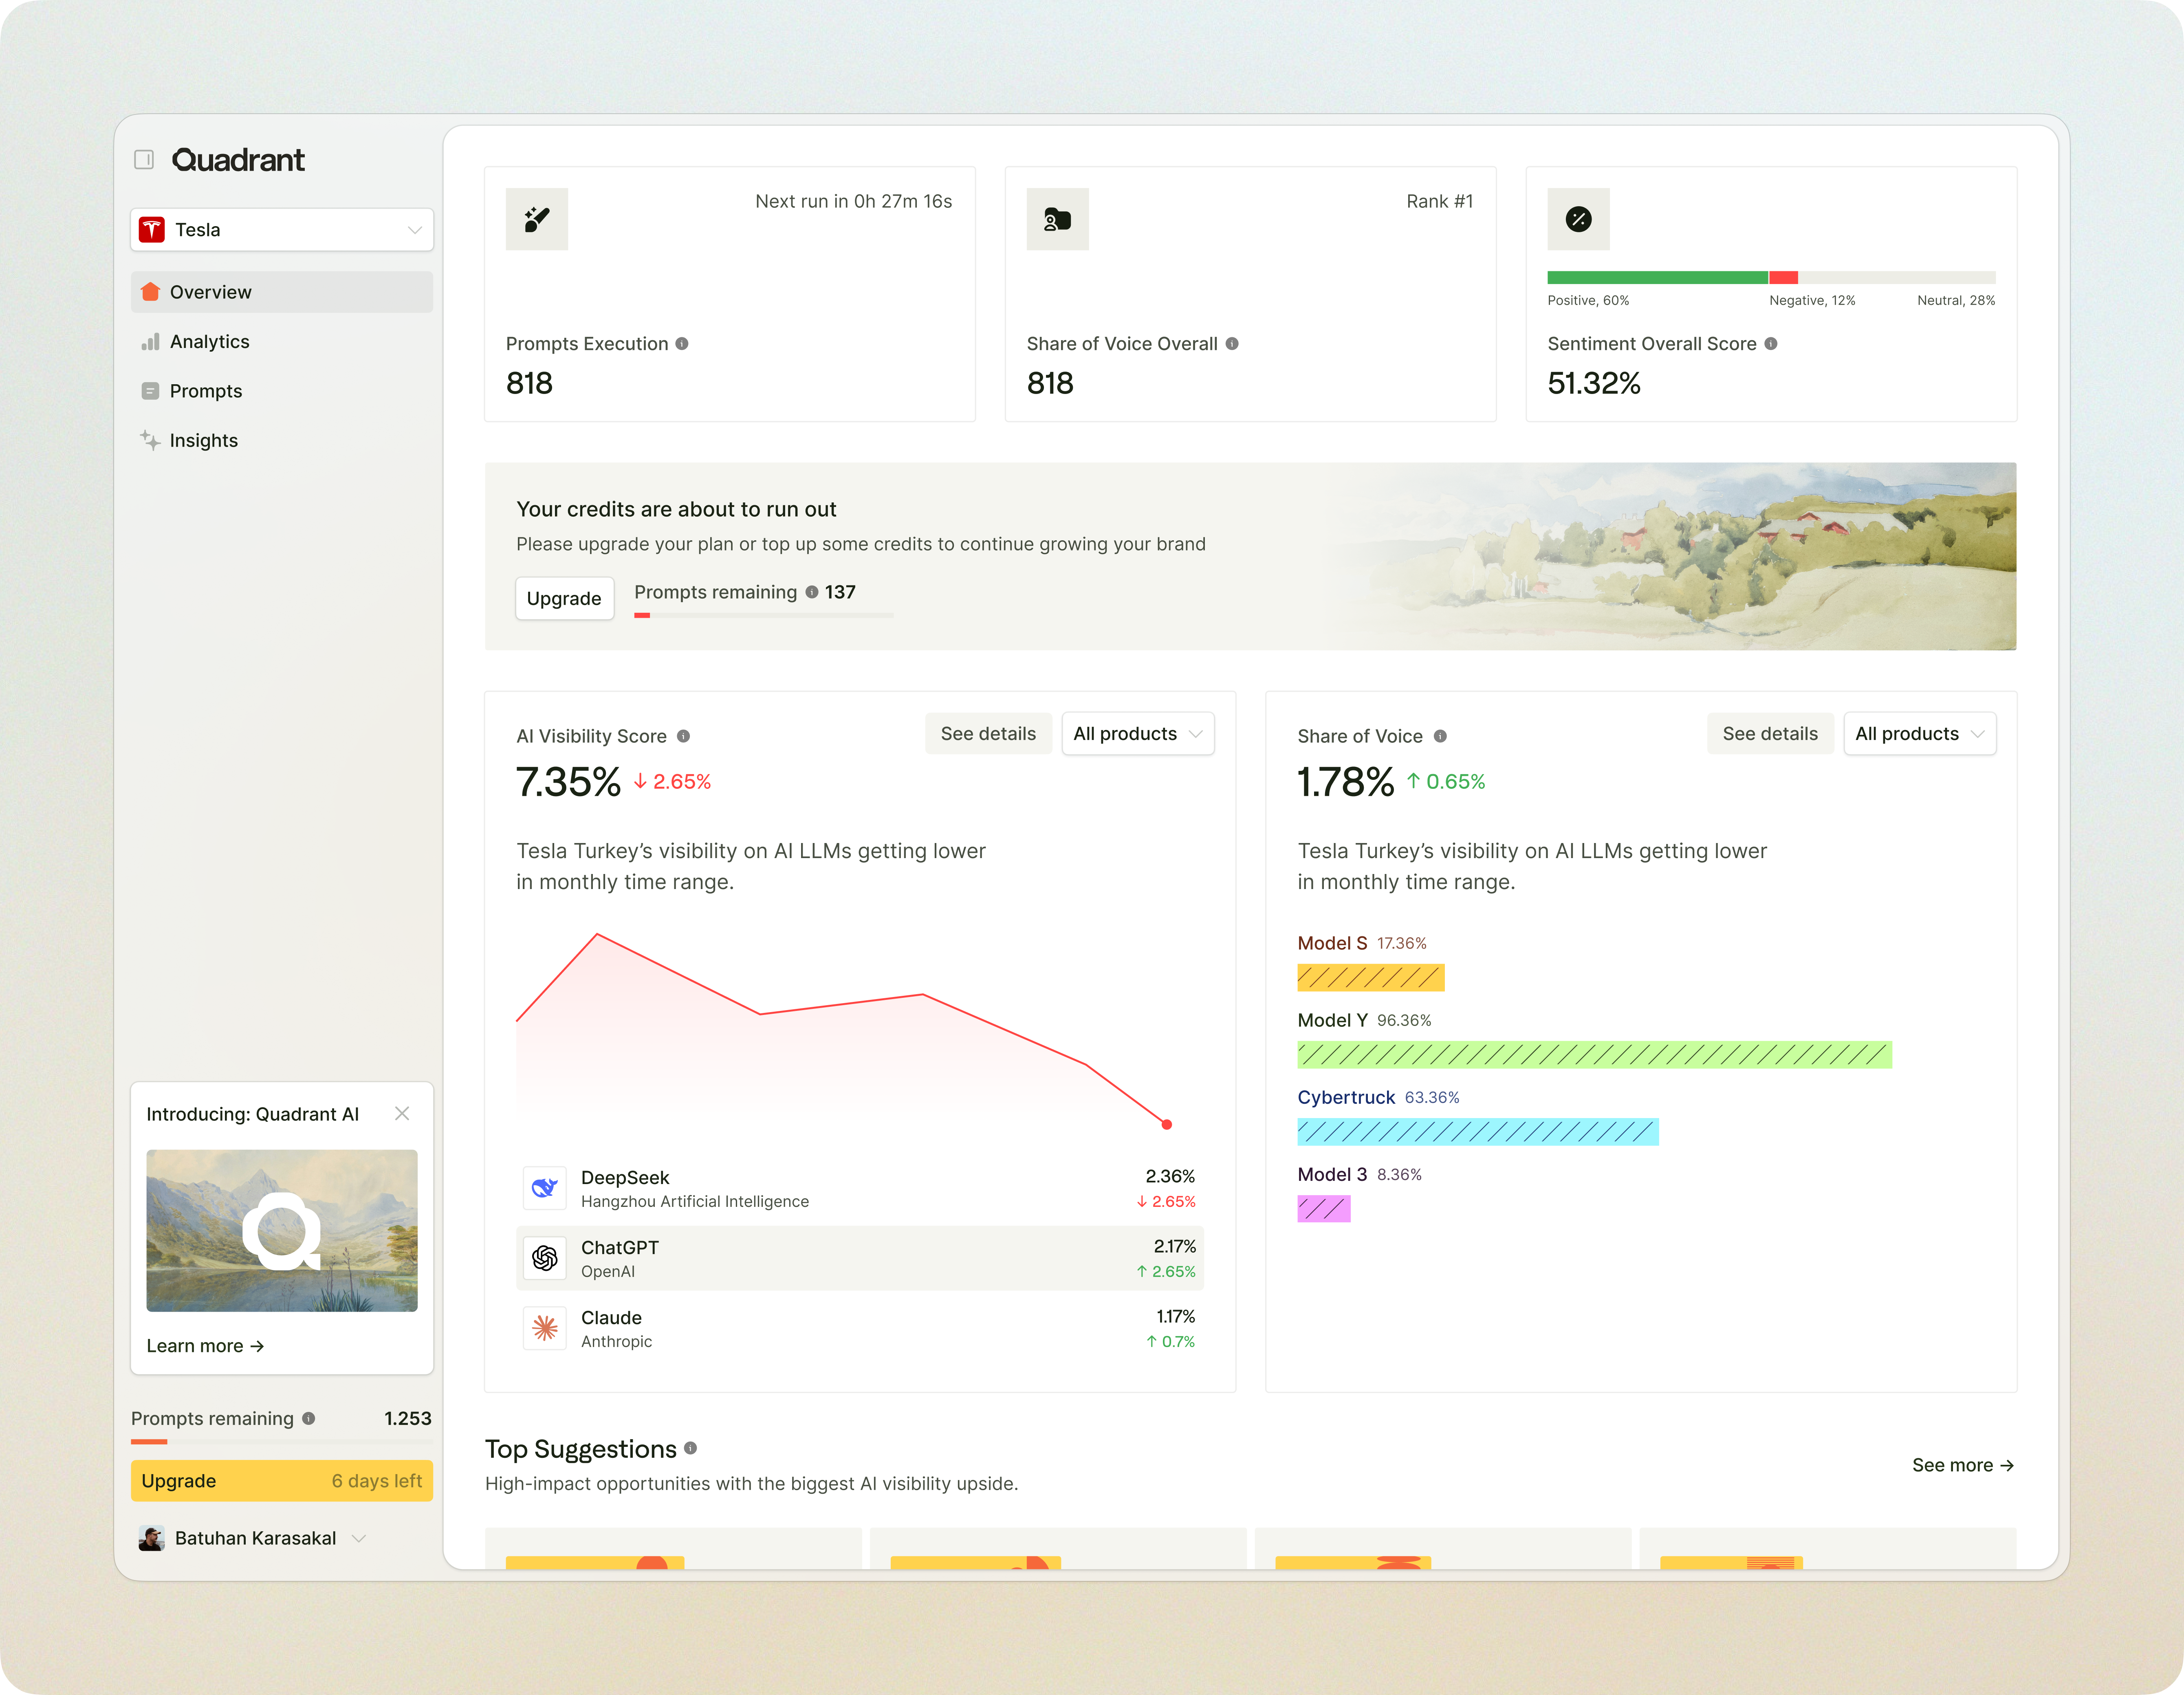Click the Quadrant logo
Screen dimensions: 2184x1695
coord(238,160)
